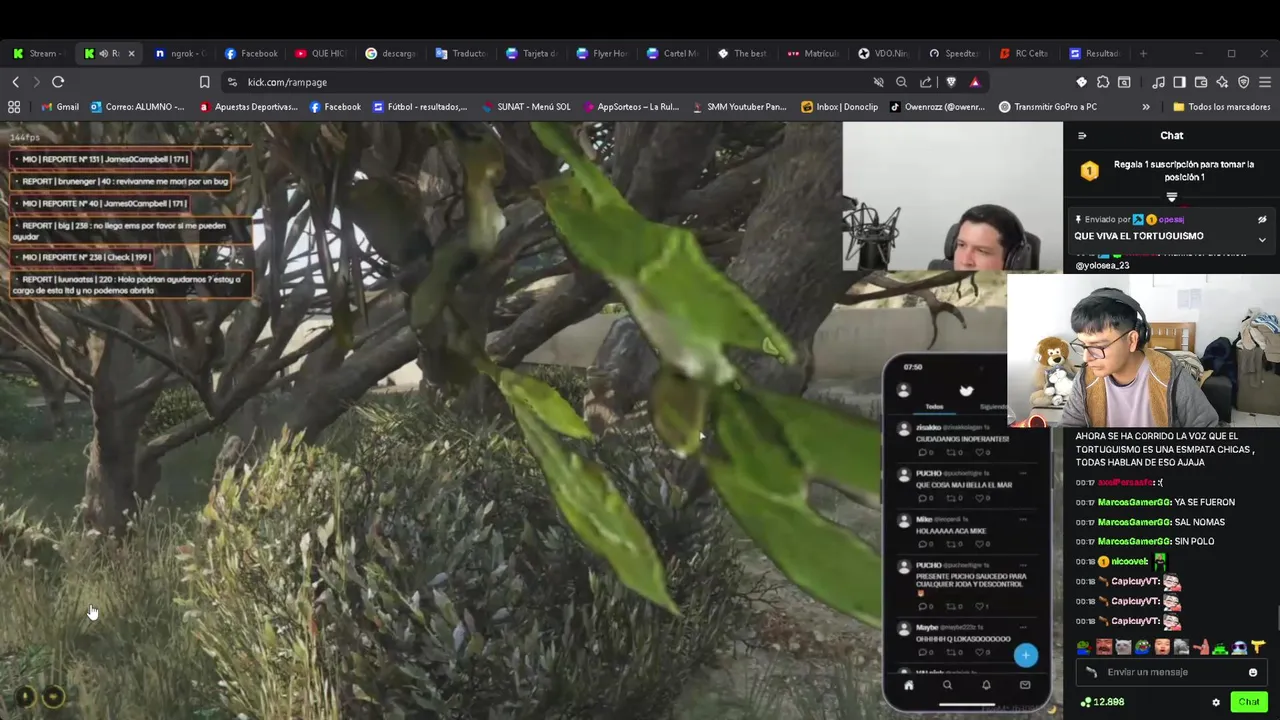
Task: Open Brave Shields lion icon
Action: 951,82
